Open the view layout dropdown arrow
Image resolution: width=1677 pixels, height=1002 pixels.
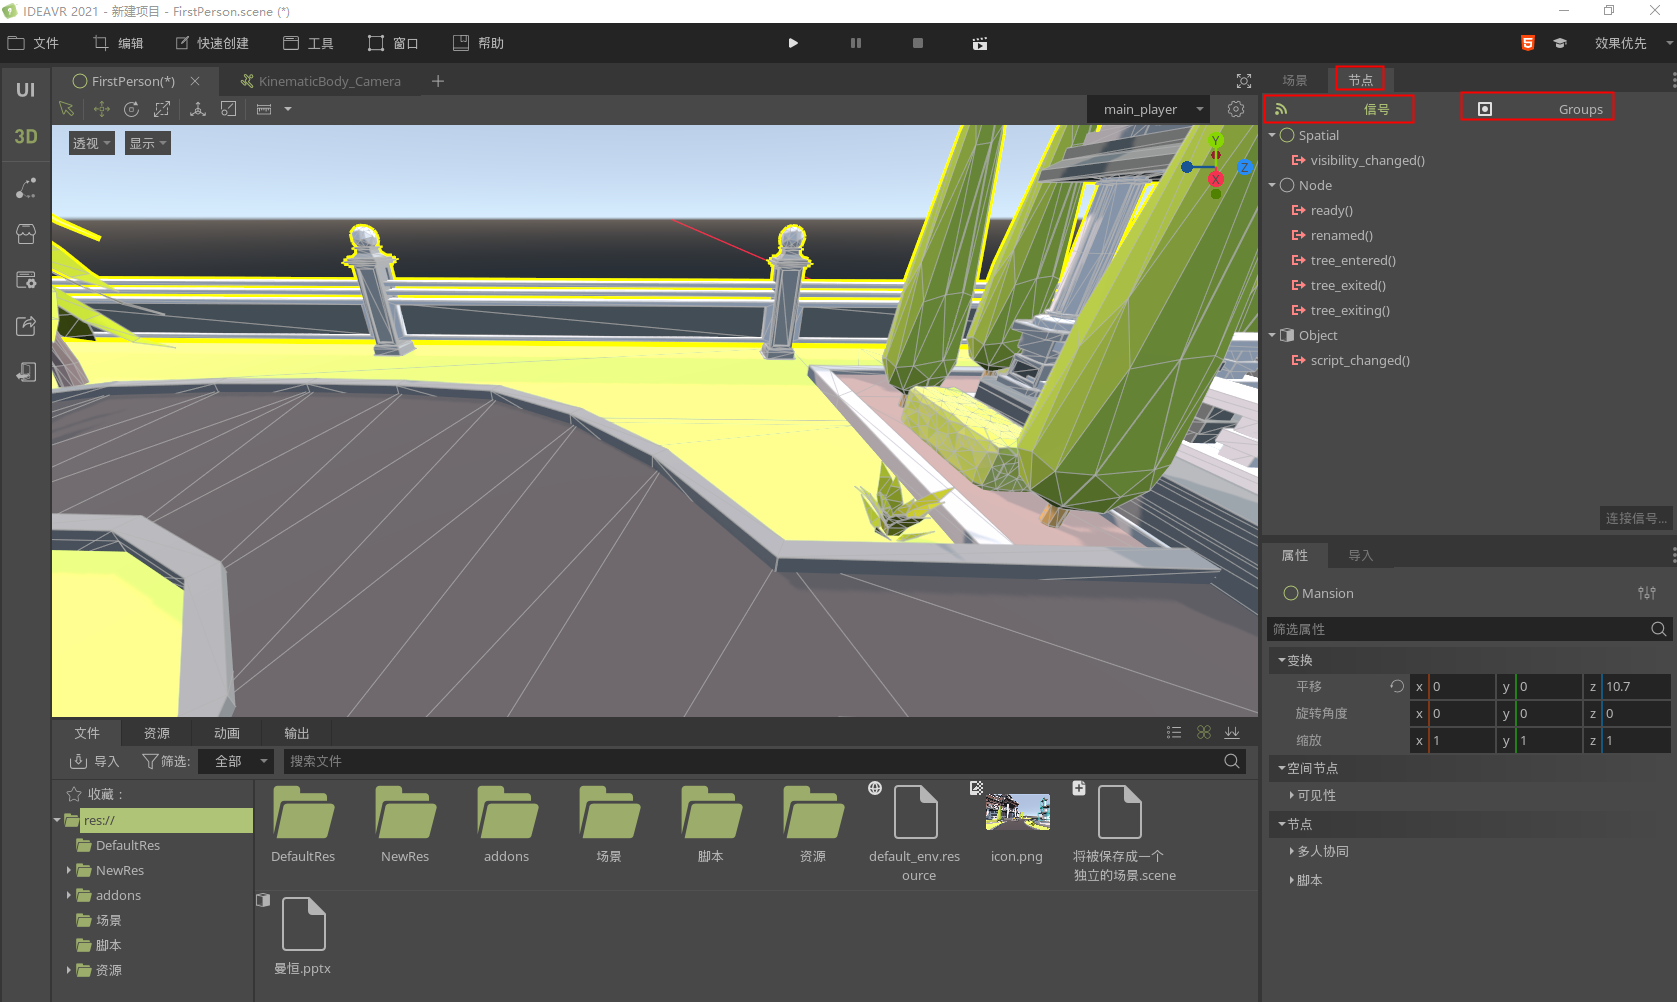[288, 109]
